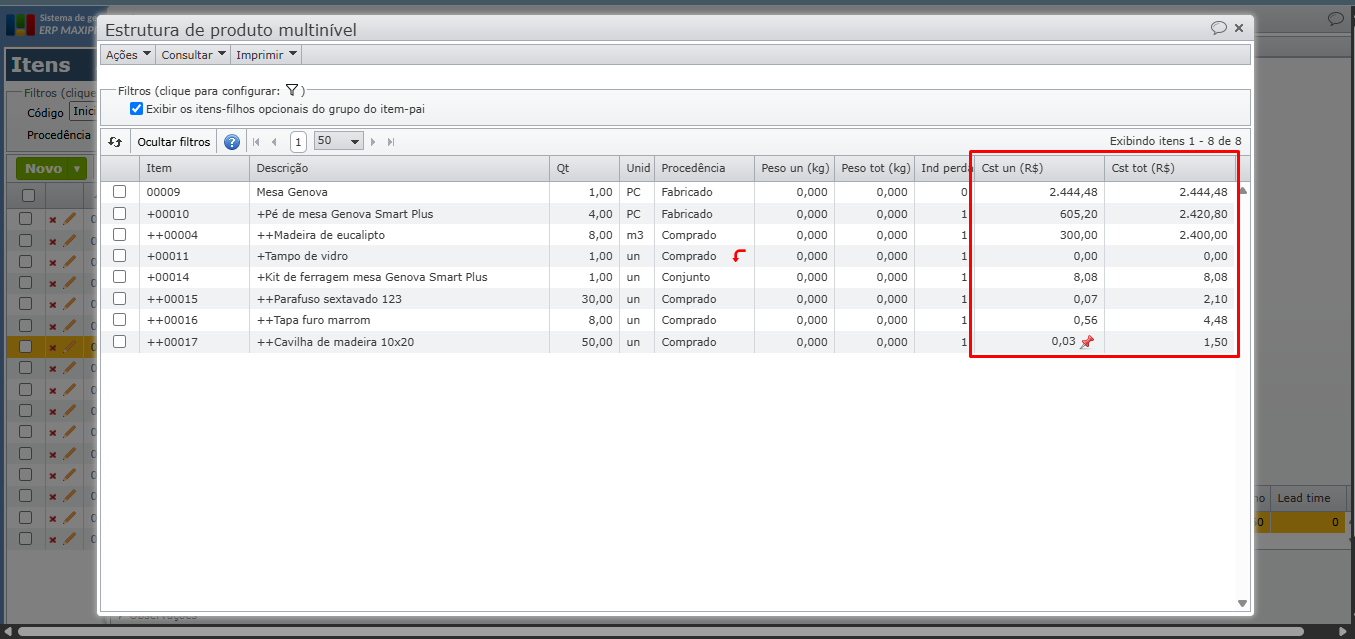Click 'Exibindo itens 1 - 8 de 8' text

1175,142
